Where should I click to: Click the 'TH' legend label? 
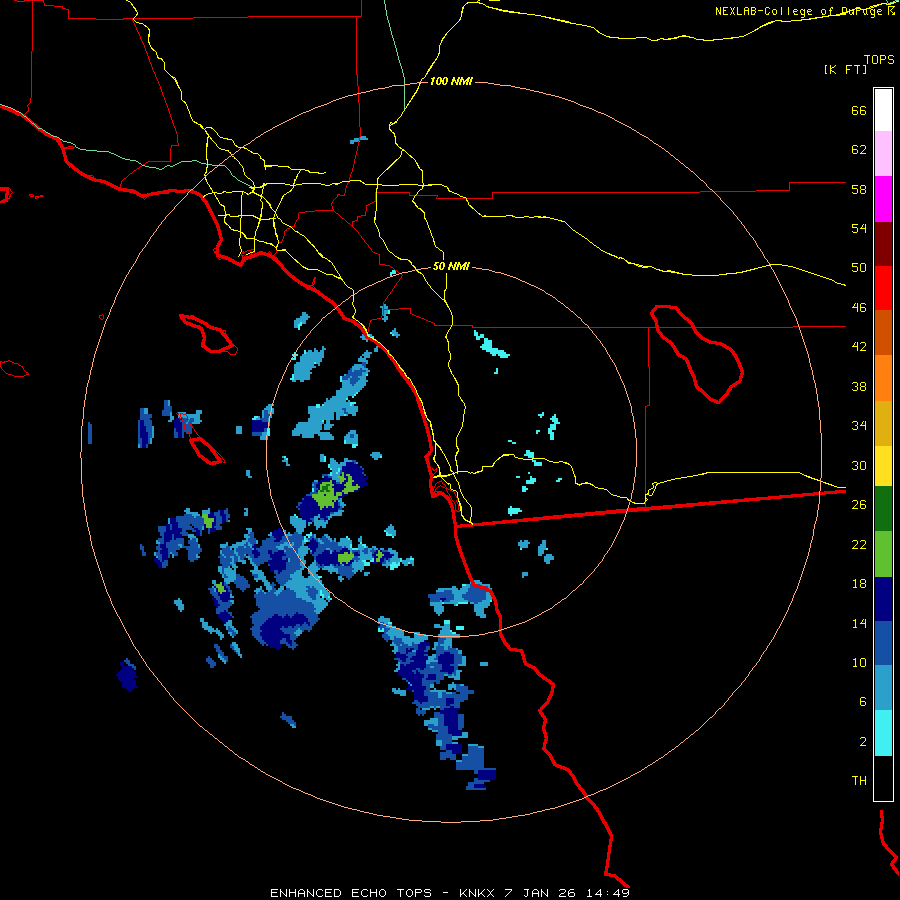coord(859,781)
